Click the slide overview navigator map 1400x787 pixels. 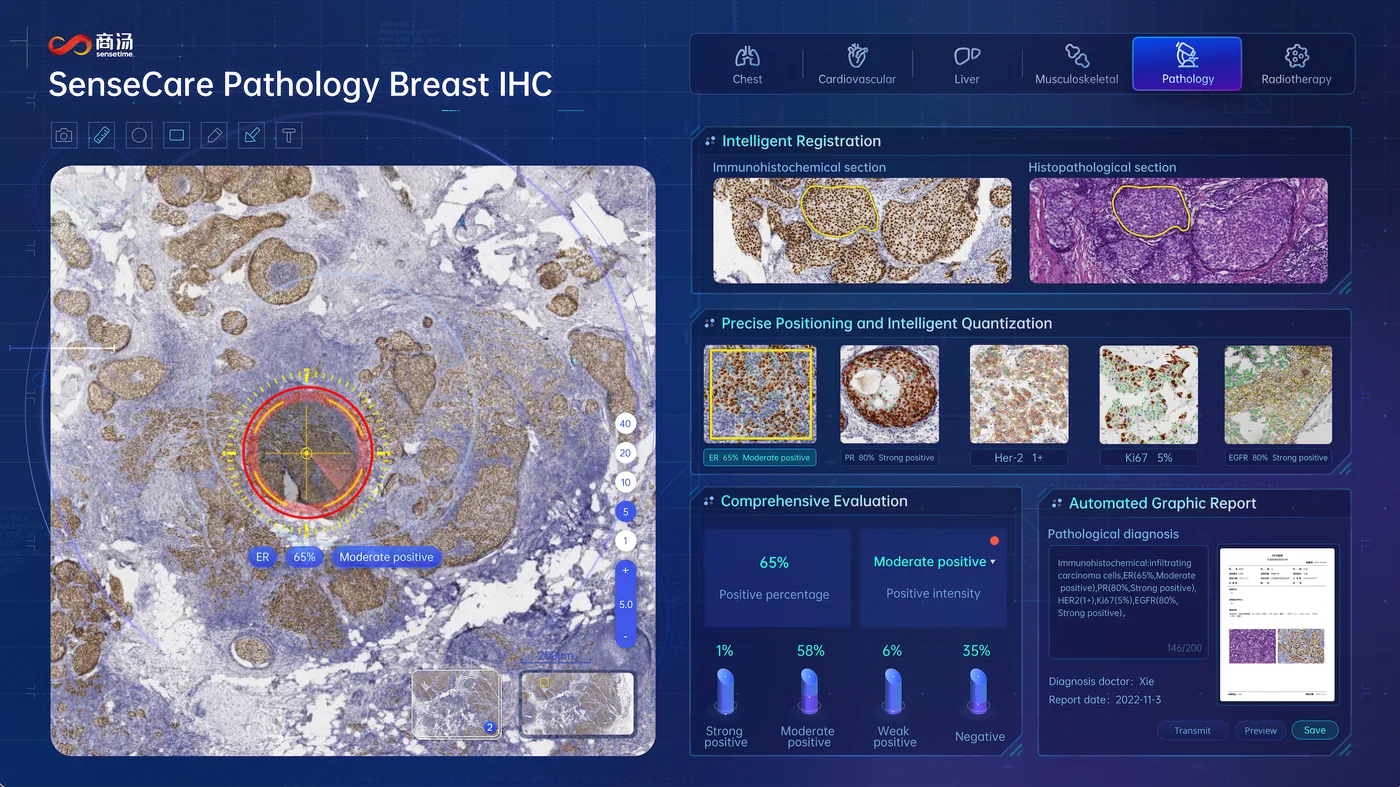tap(577, 704)
